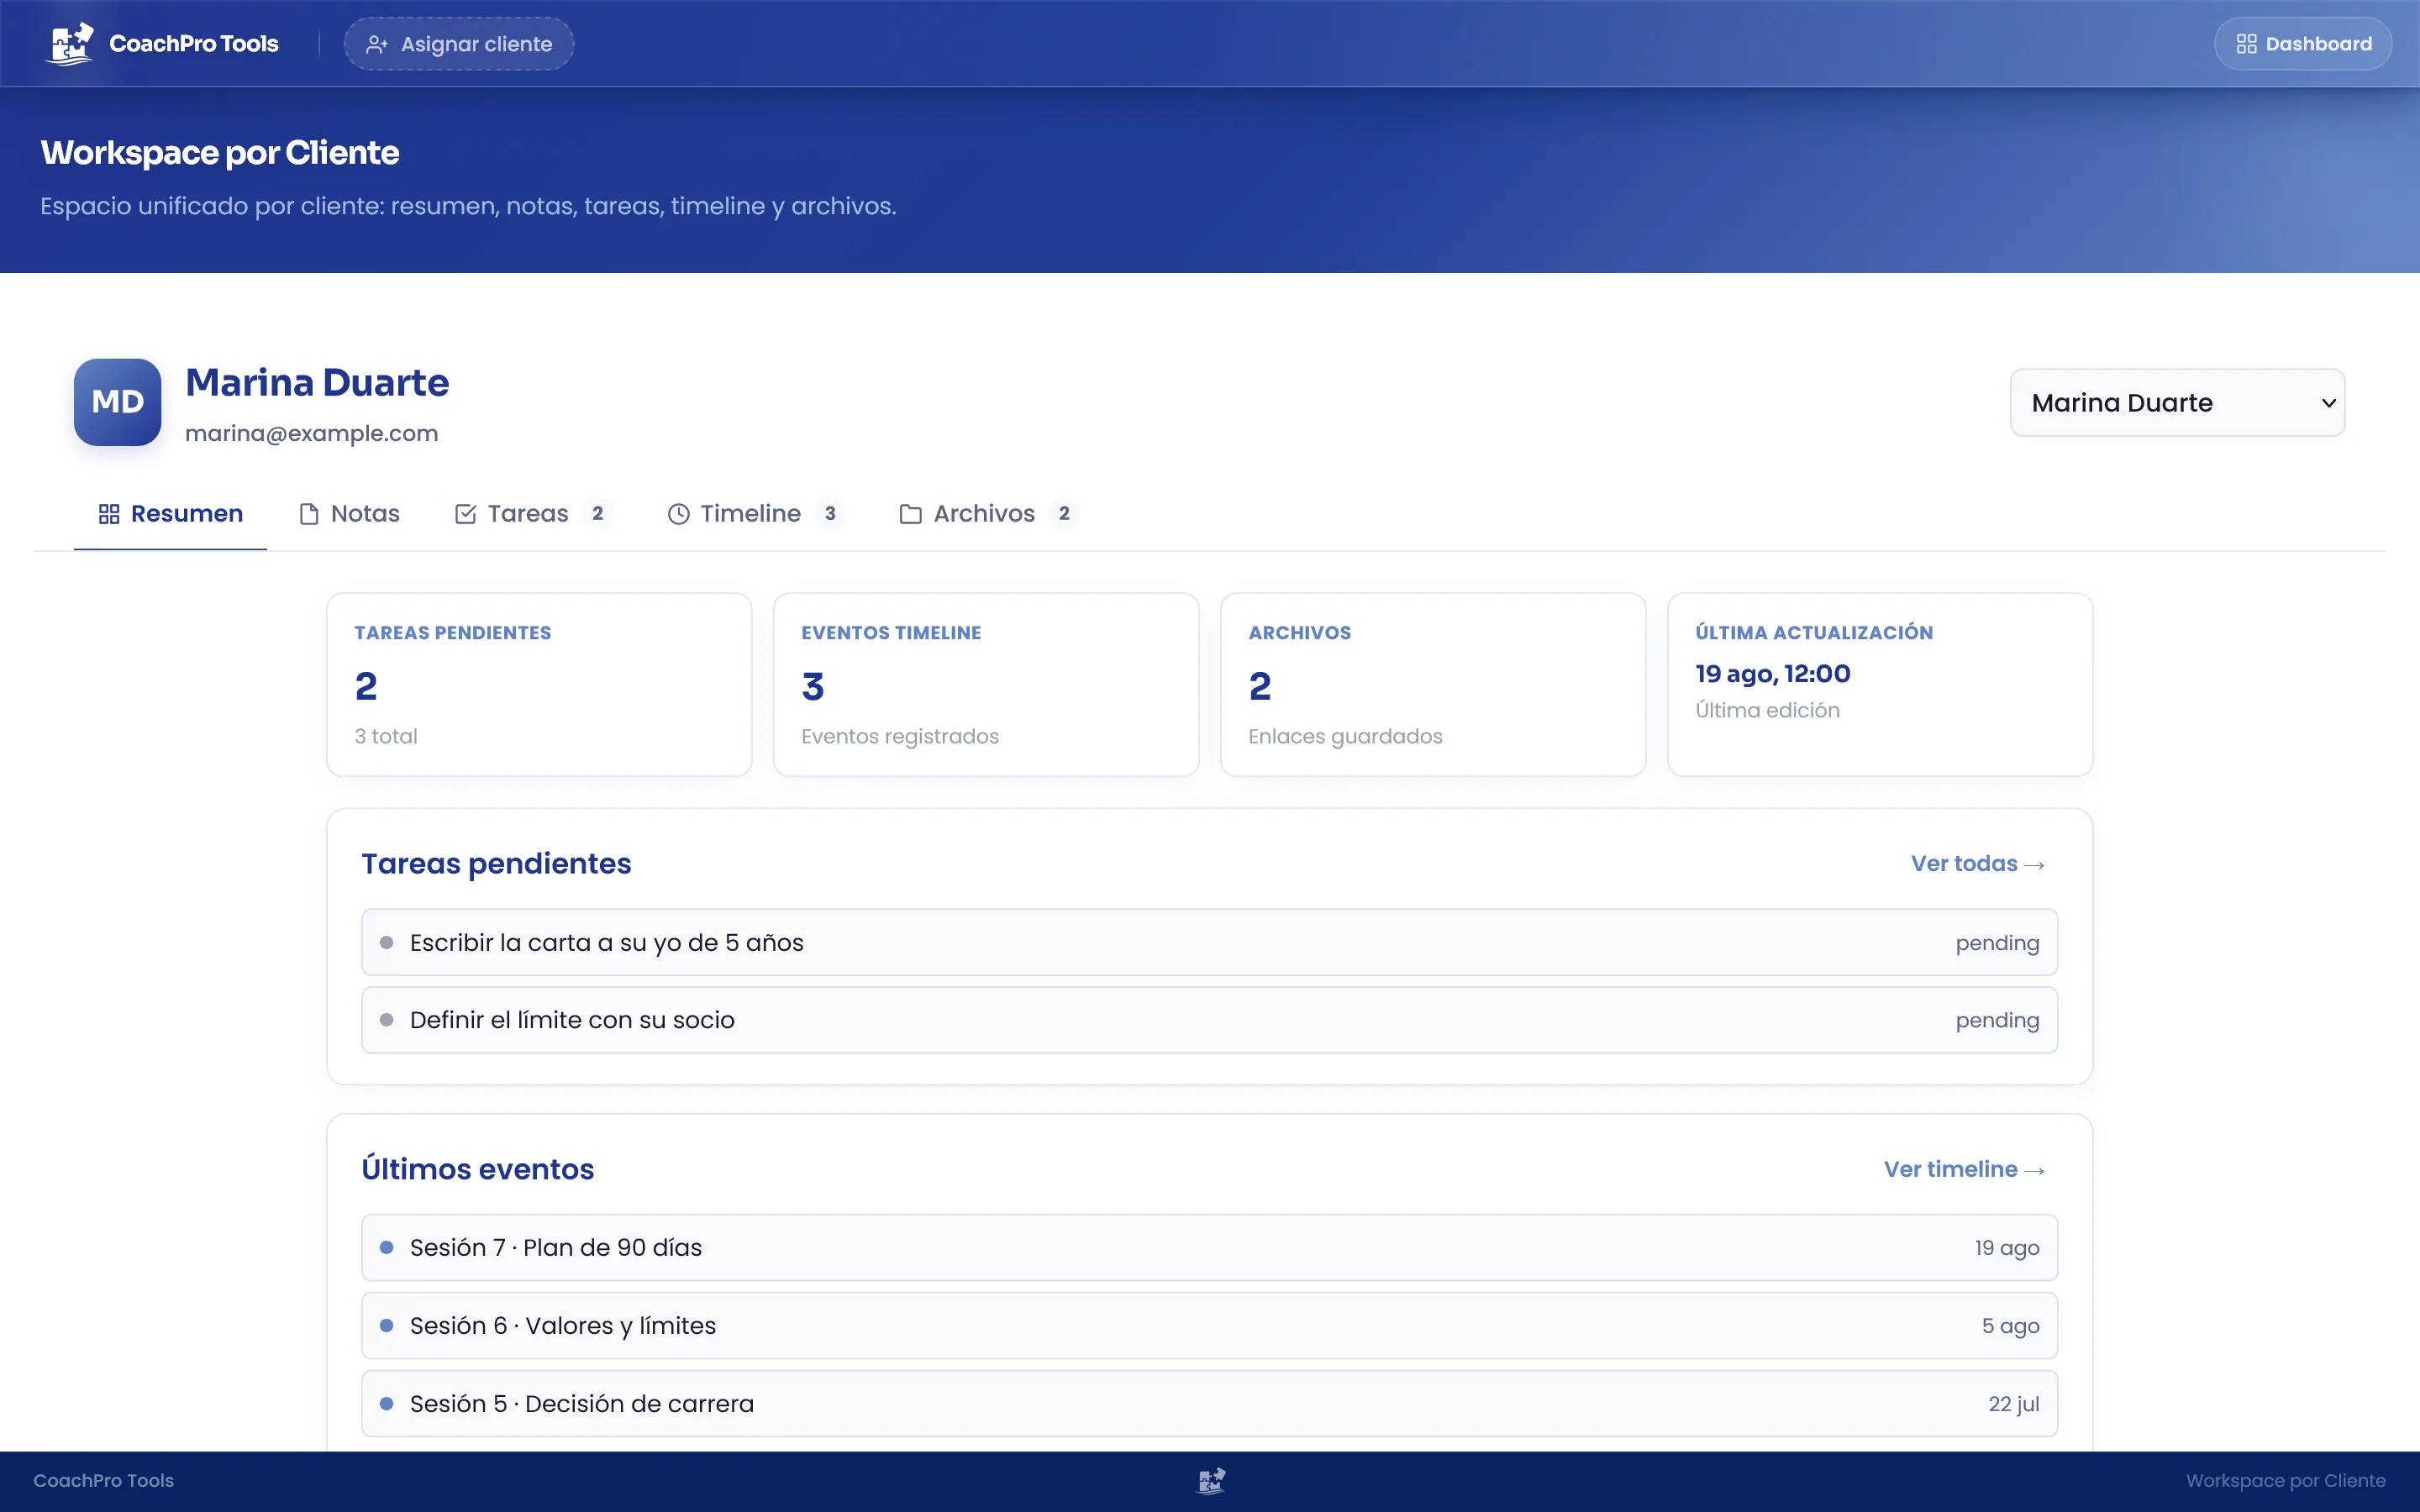Select task Escribir la carta a su yo de 5 años
This screenshot has height=1512, width=2420.
coord(1209,942)
